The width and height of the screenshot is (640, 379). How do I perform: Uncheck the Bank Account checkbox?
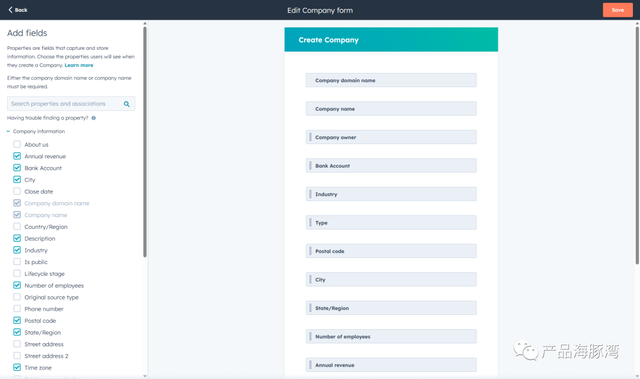click(x=17, y=168)
